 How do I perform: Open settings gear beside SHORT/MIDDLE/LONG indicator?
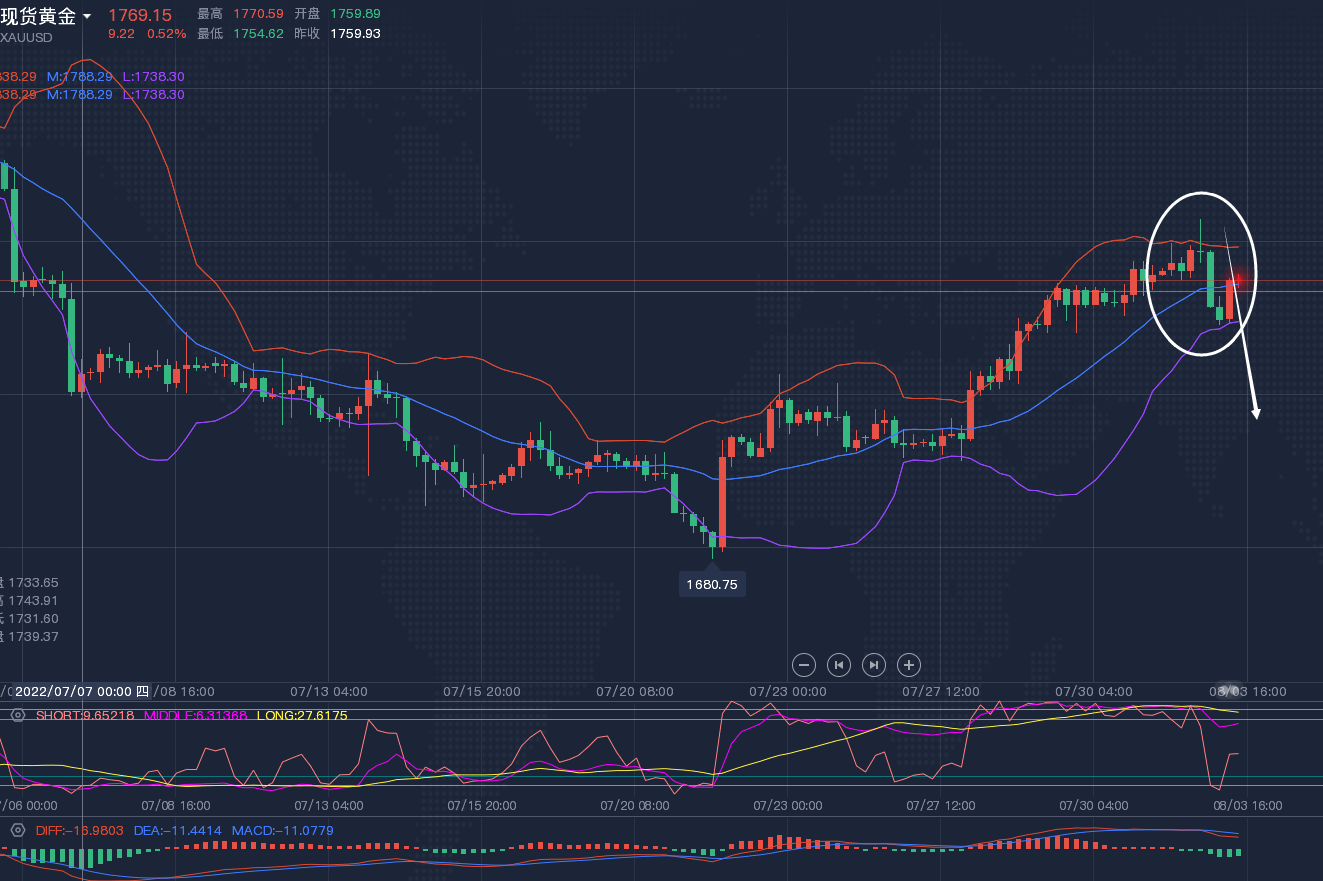click(x=17, y=716)
